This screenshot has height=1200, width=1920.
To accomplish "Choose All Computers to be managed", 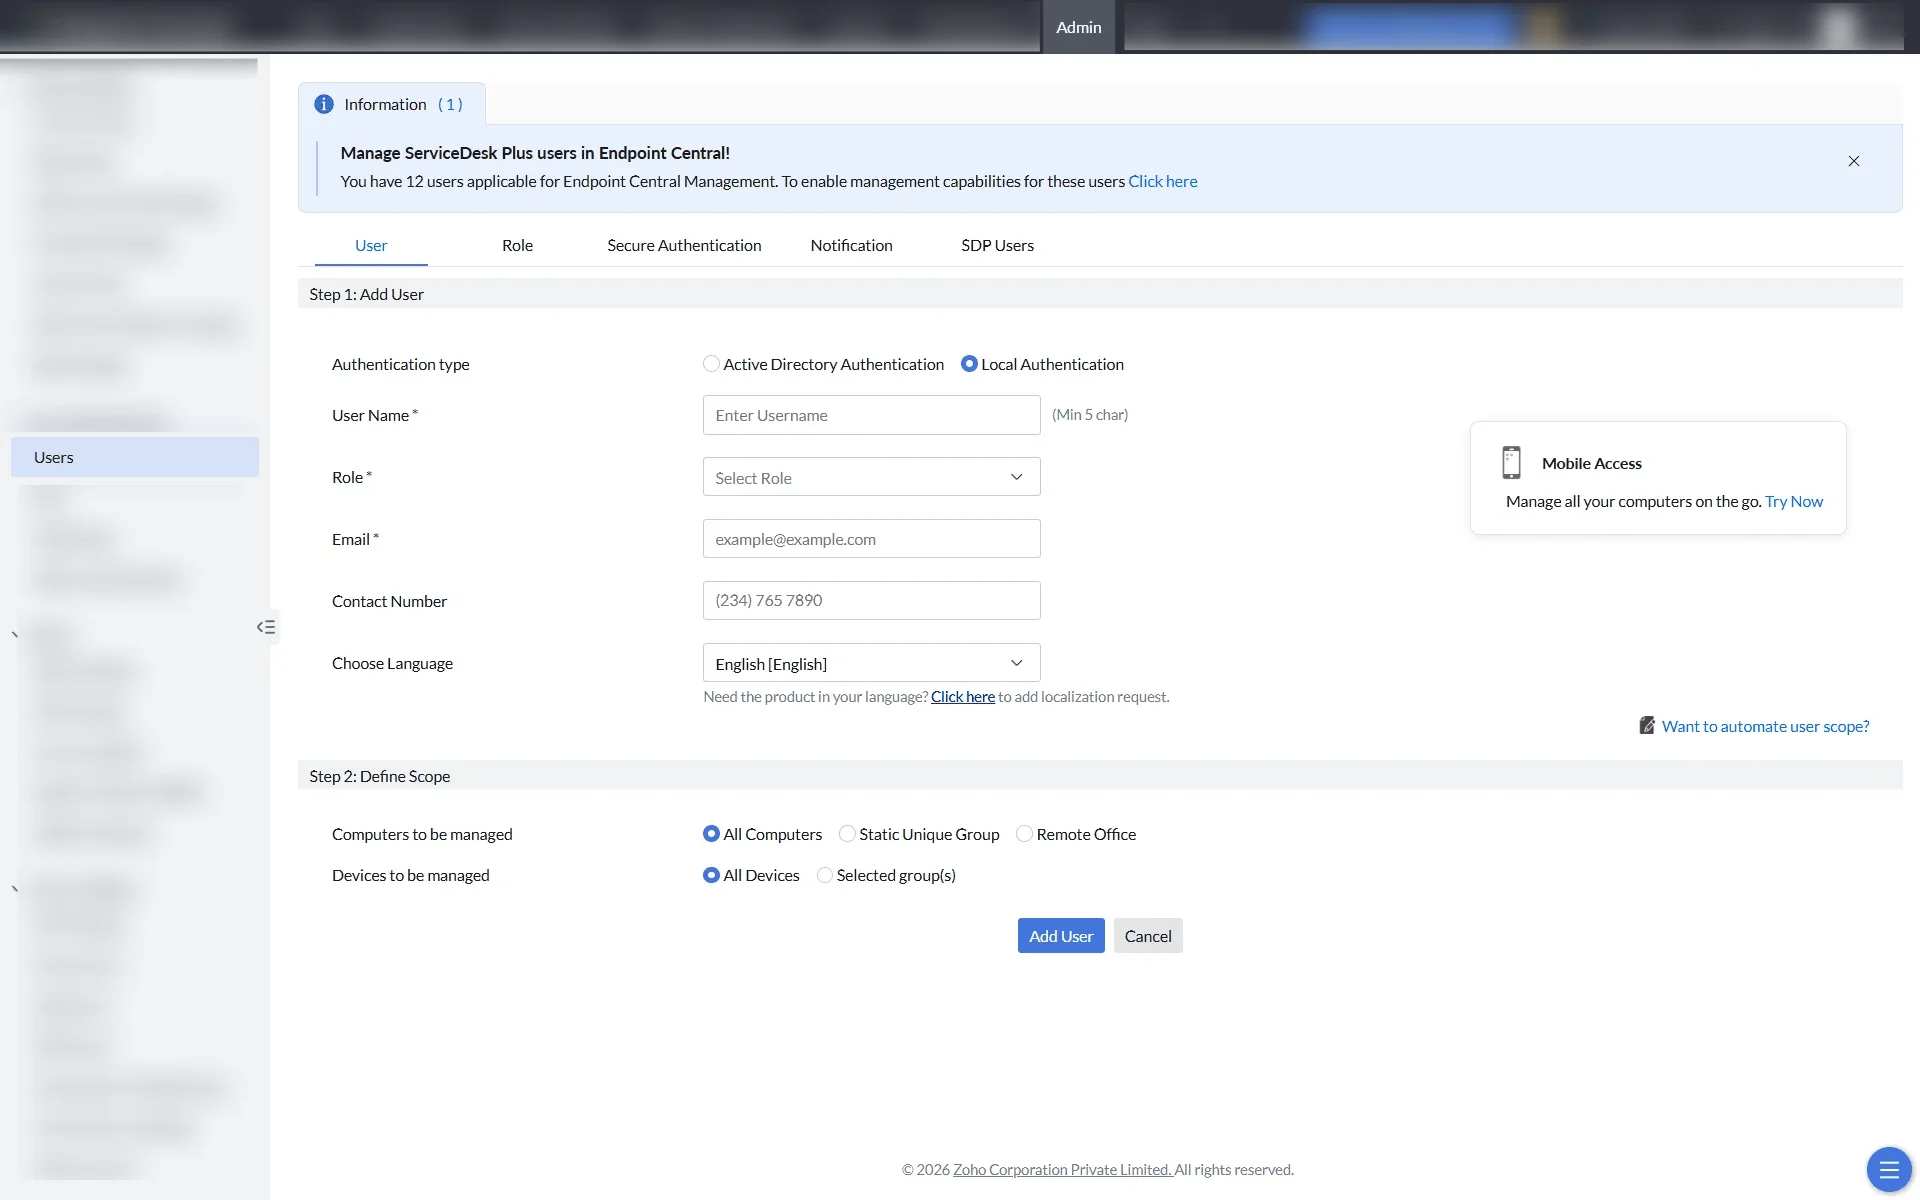I will pos(711,834).
